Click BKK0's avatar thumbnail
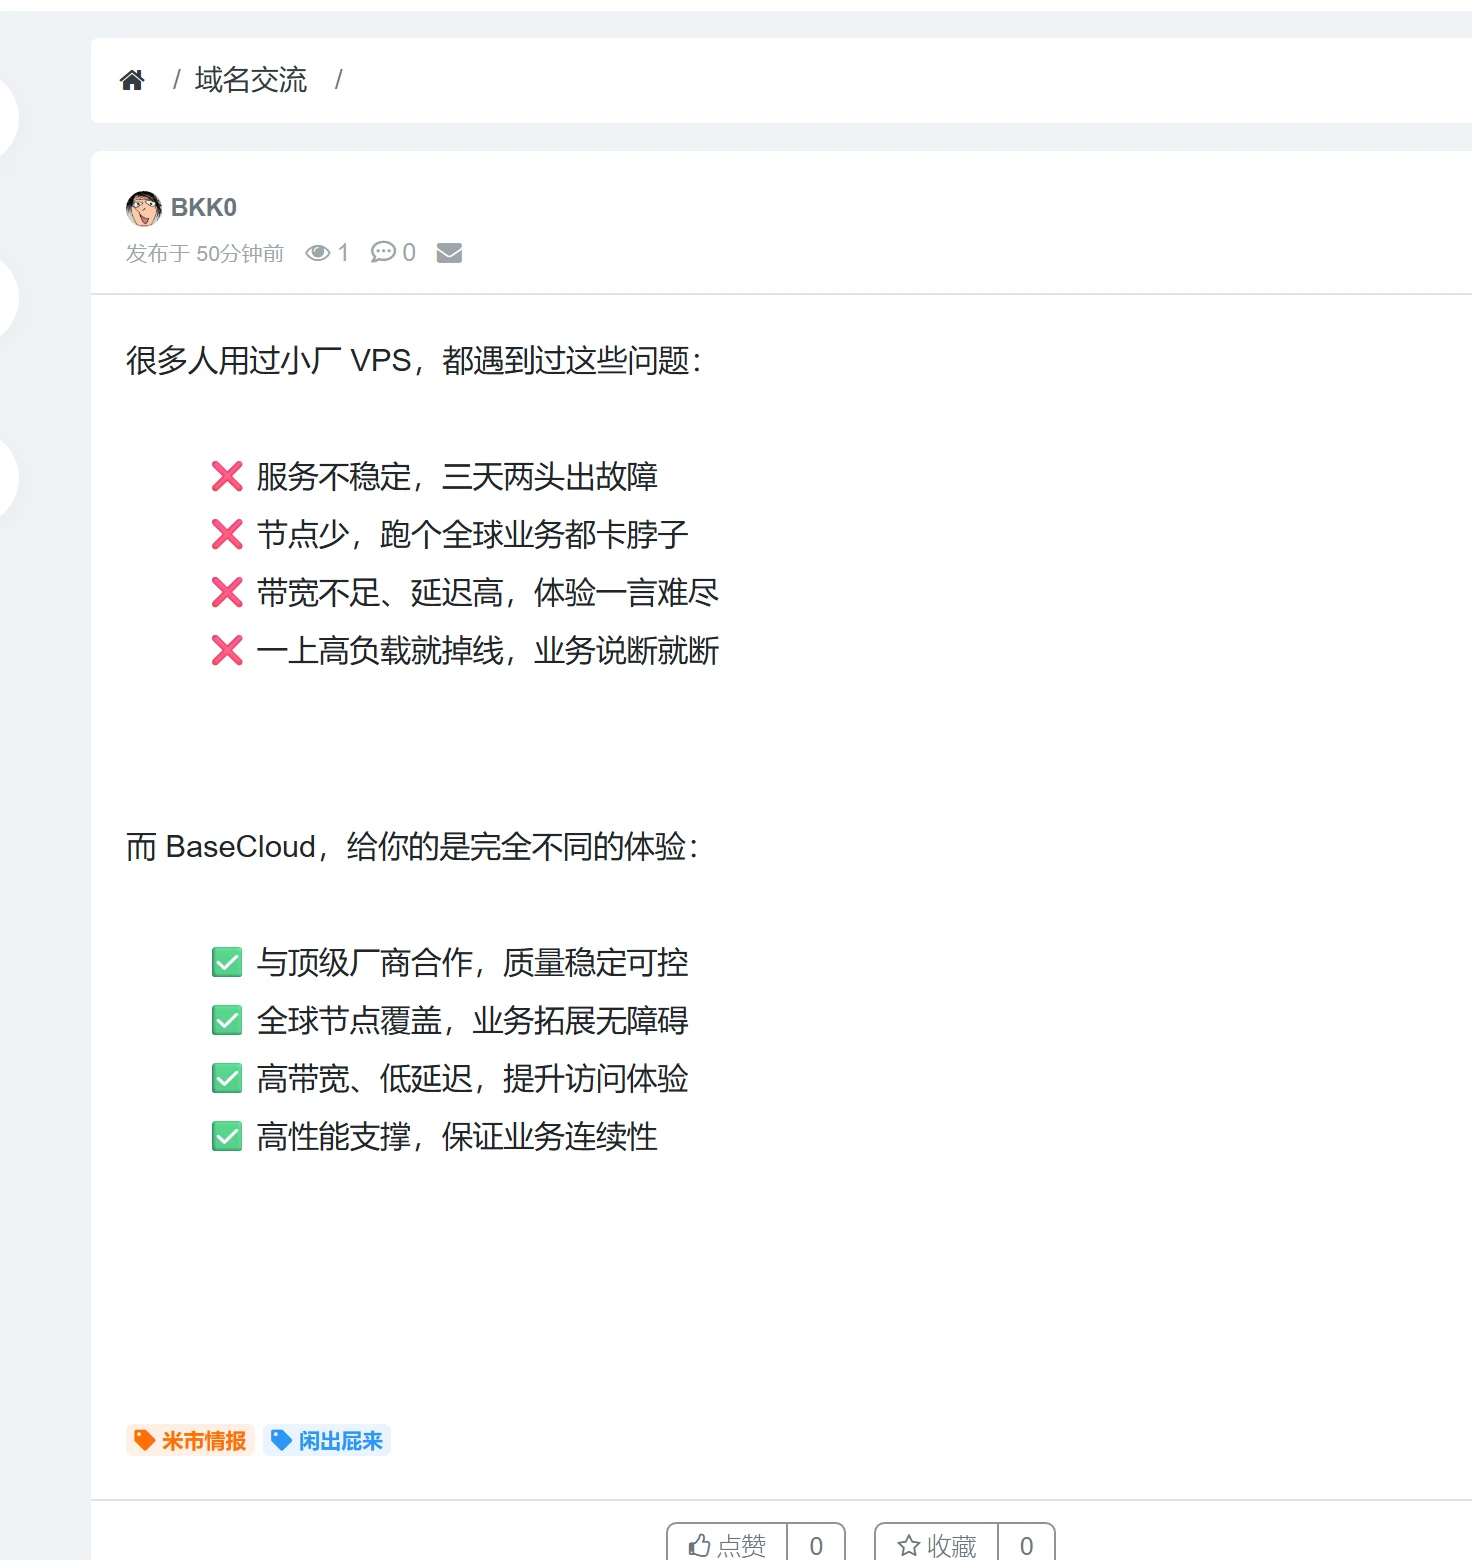Screen dimensions: 1472x1560 [x=143, y=208]
